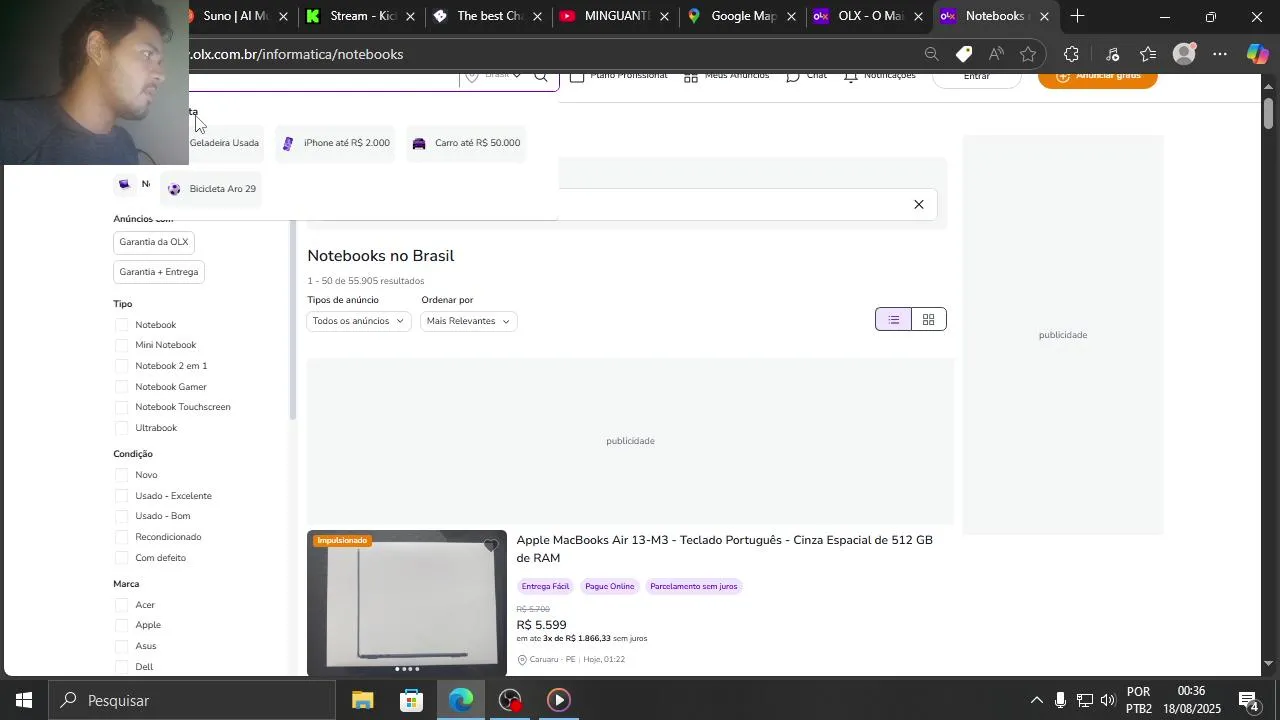Viewport: 1280px width, 720px height.
Task: Open the volume speaker tray icon
Action: [1108, 700]
